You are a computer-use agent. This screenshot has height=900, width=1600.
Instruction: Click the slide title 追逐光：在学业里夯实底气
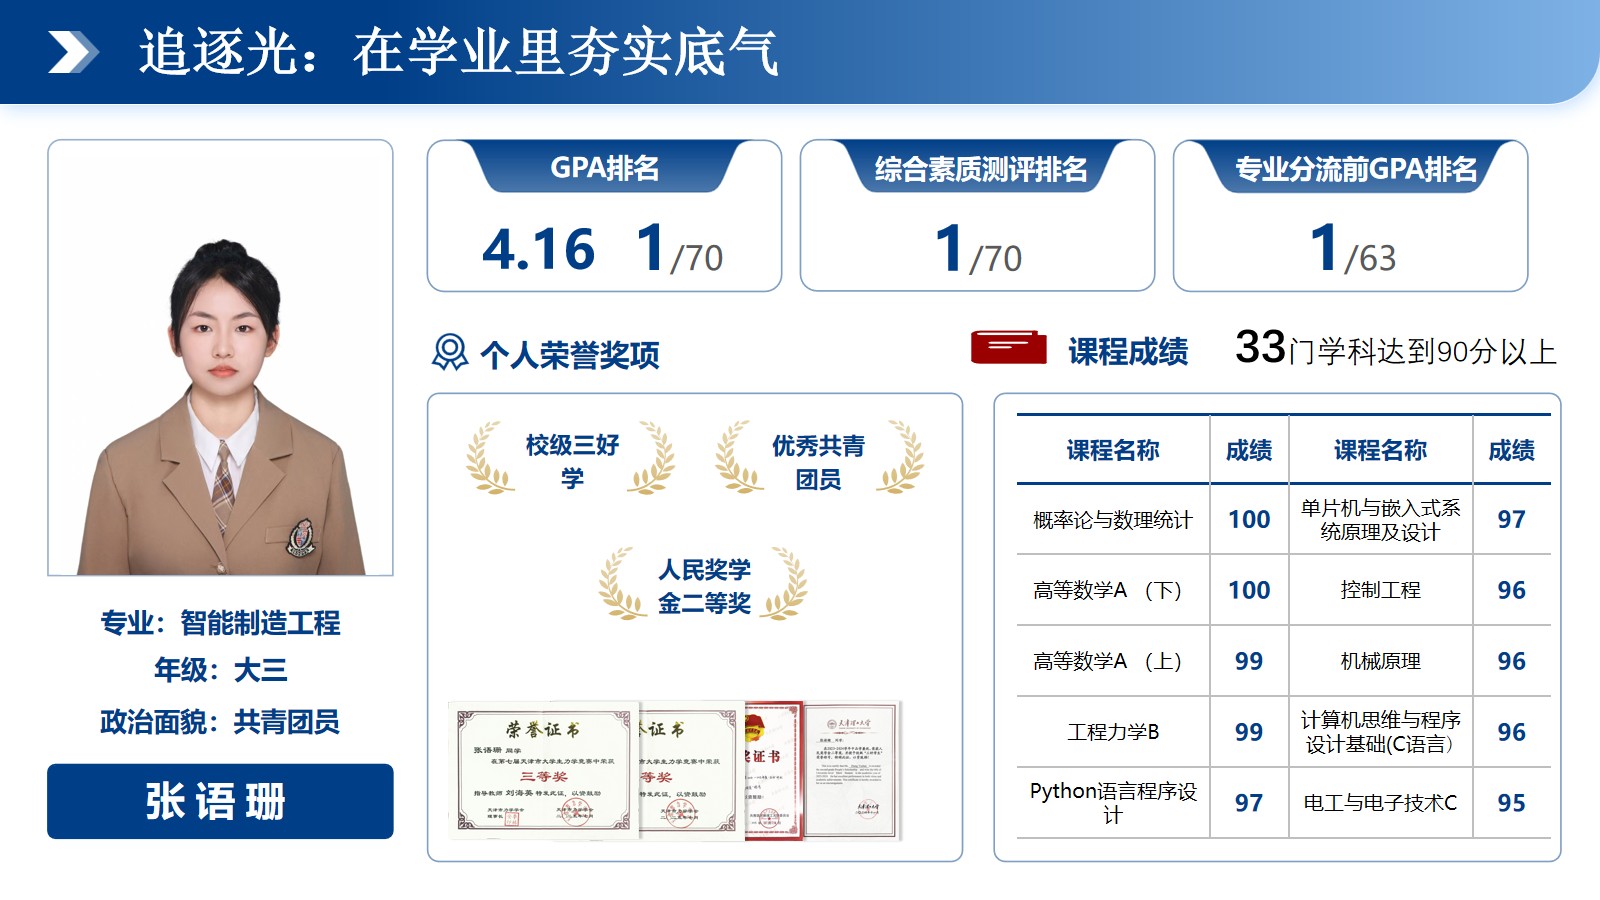point(458,53)
